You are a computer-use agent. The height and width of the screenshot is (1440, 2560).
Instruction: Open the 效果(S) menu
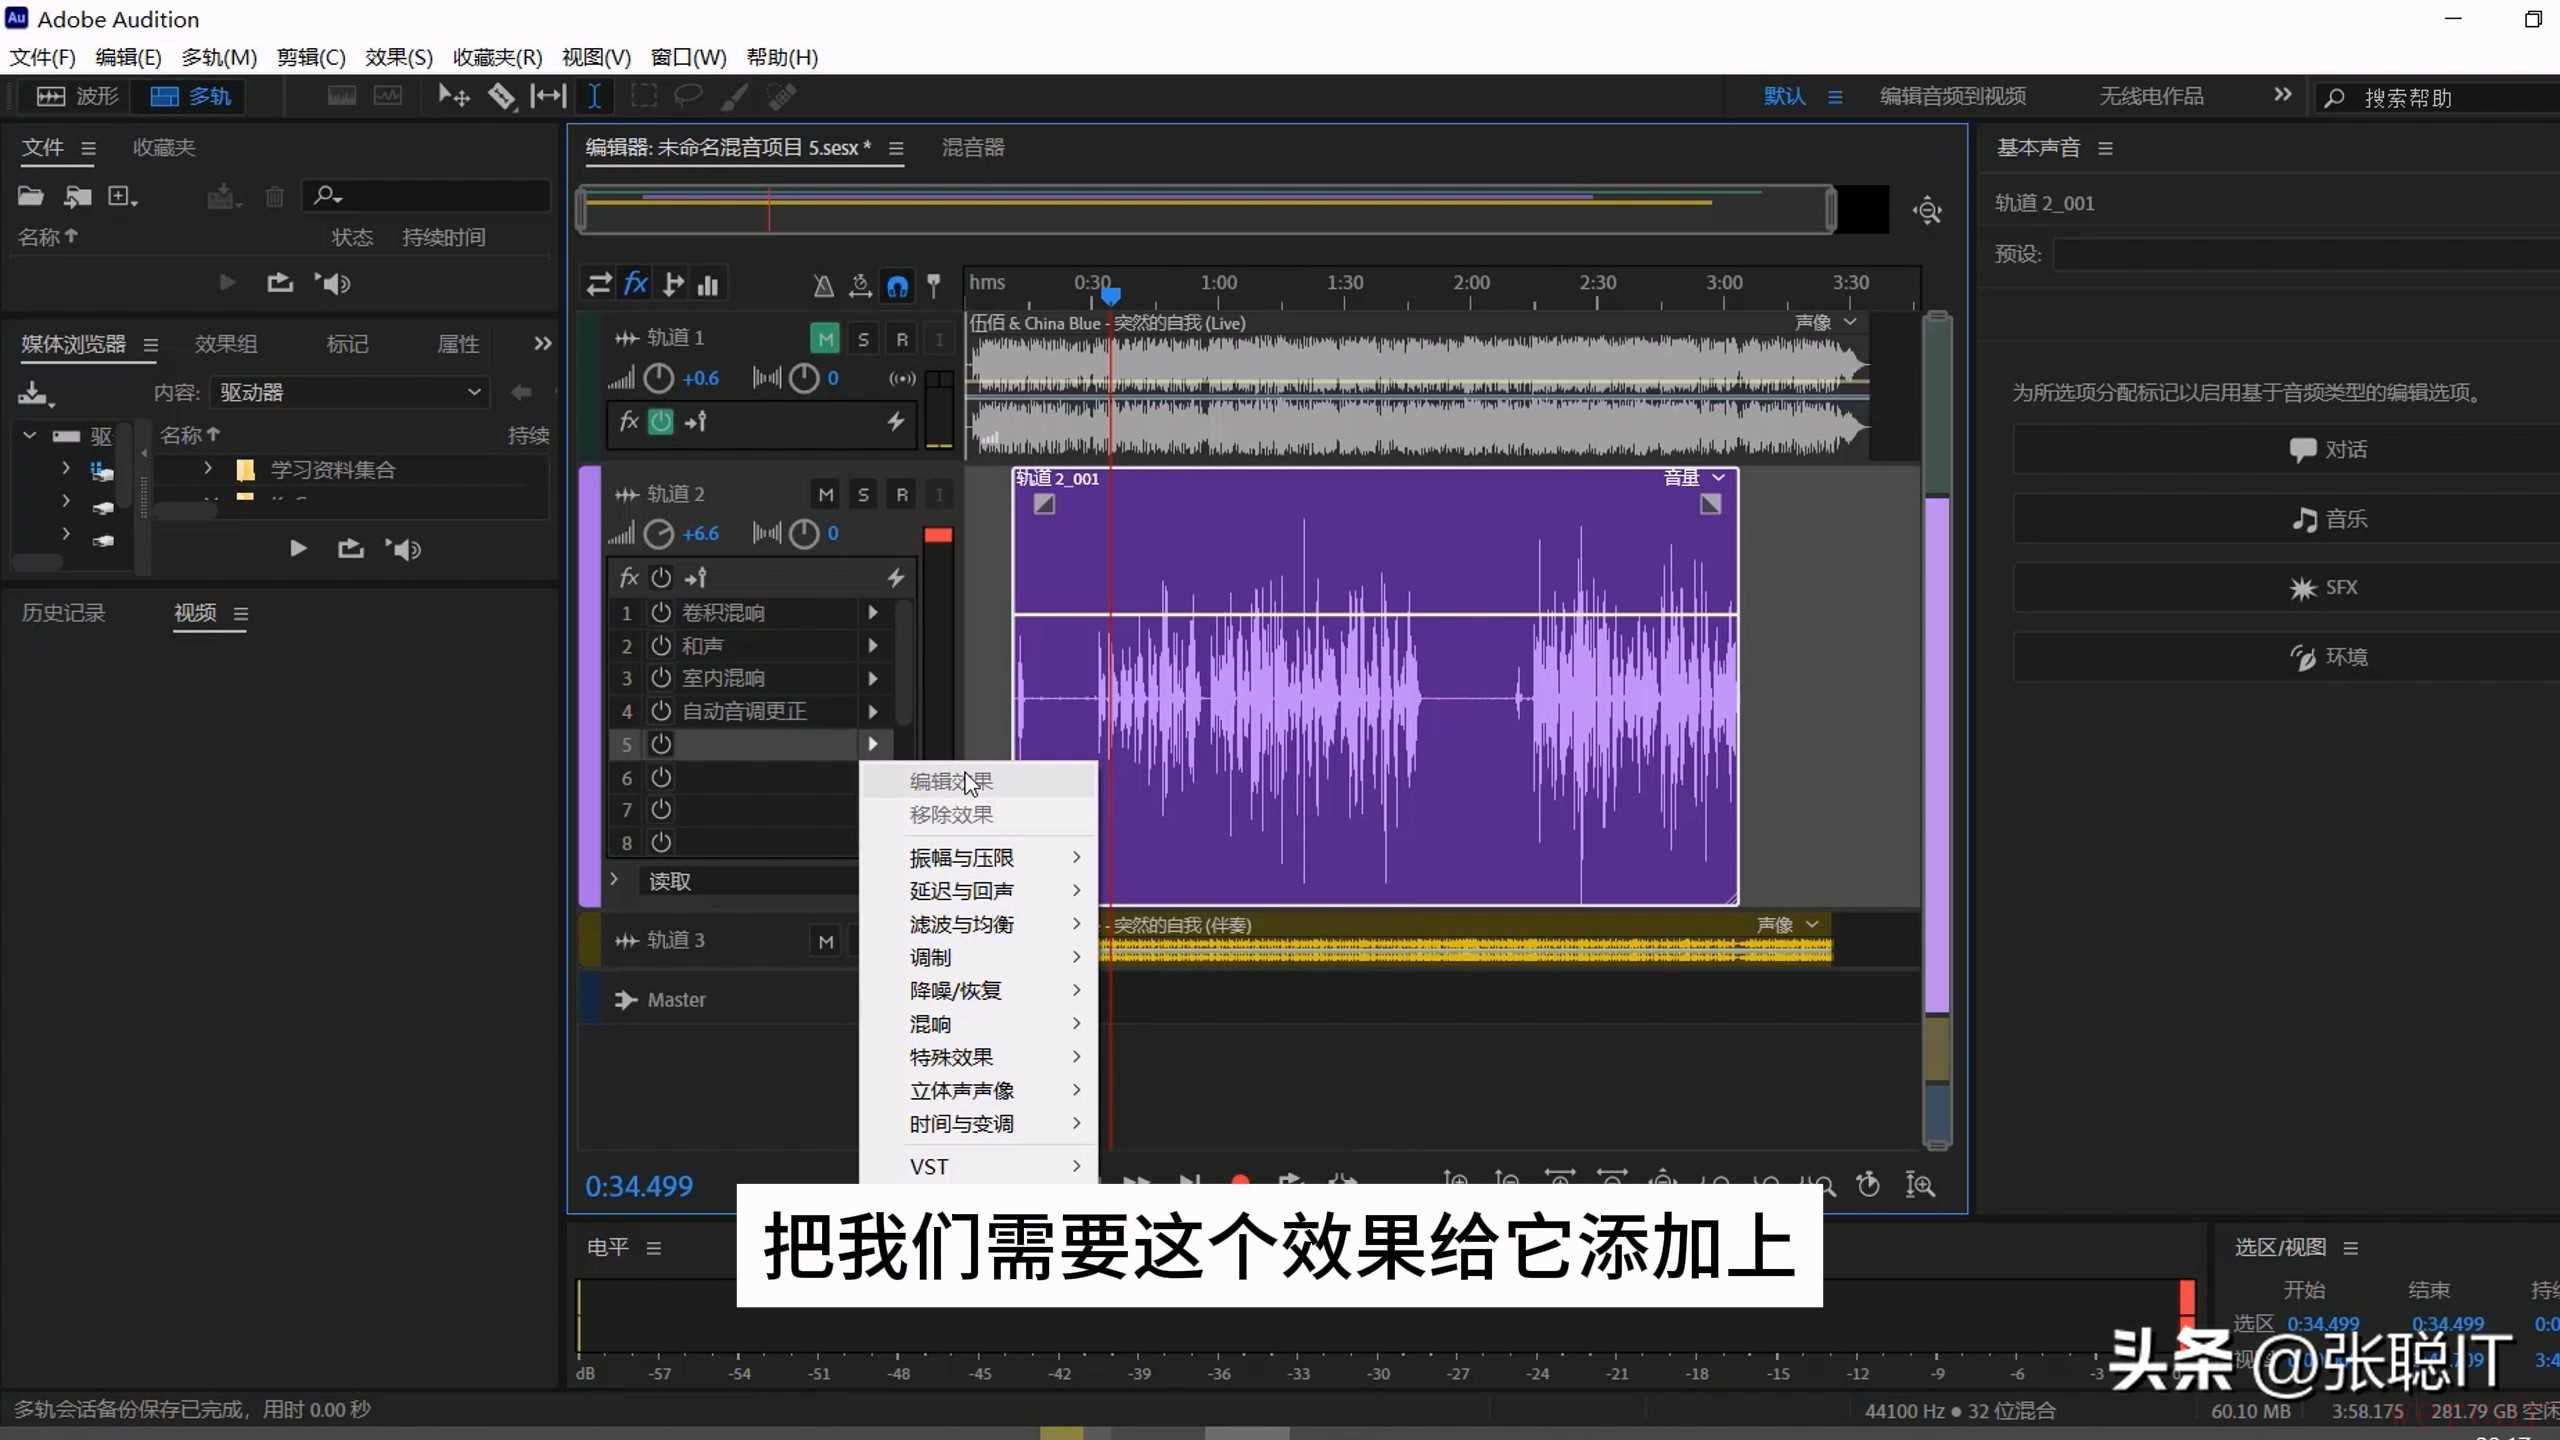click(398, 57)
